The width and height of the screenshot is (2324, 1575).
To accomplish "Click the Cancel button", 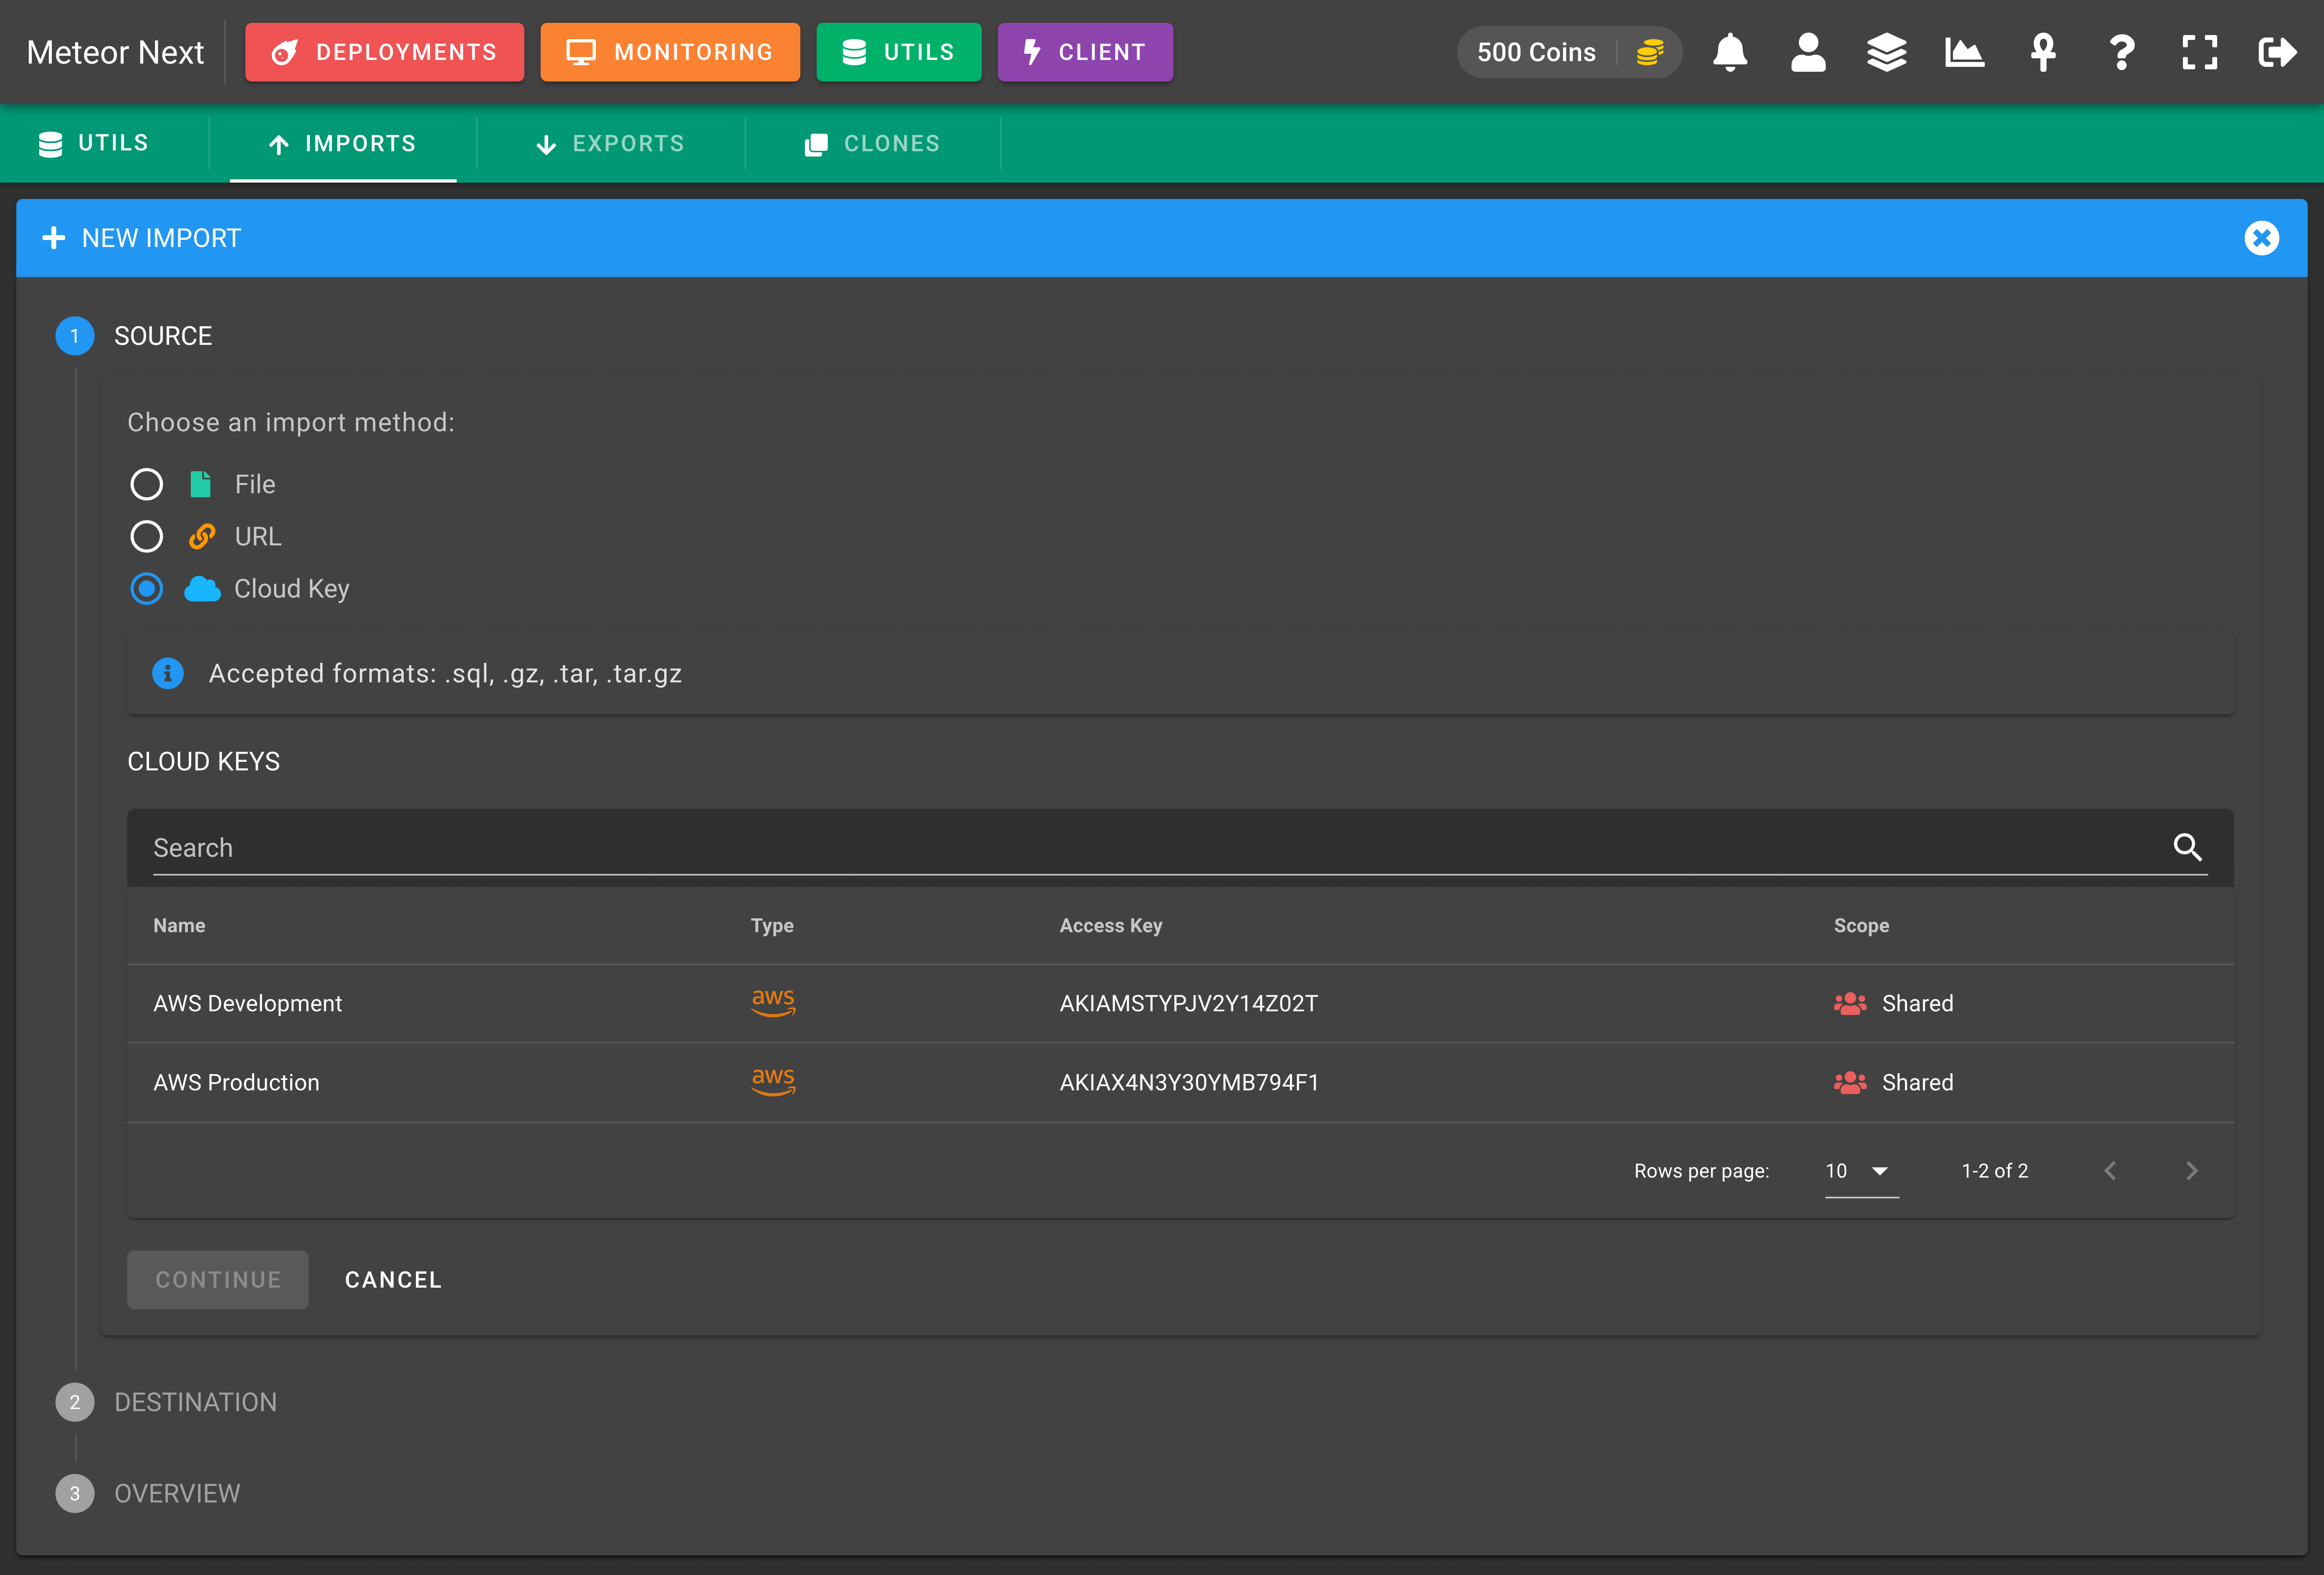I will click(393, 1279).
